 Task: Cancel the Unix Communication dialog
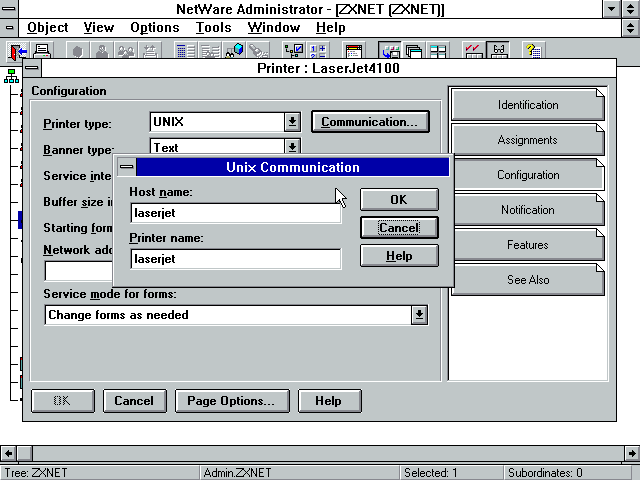coord(399,228)
